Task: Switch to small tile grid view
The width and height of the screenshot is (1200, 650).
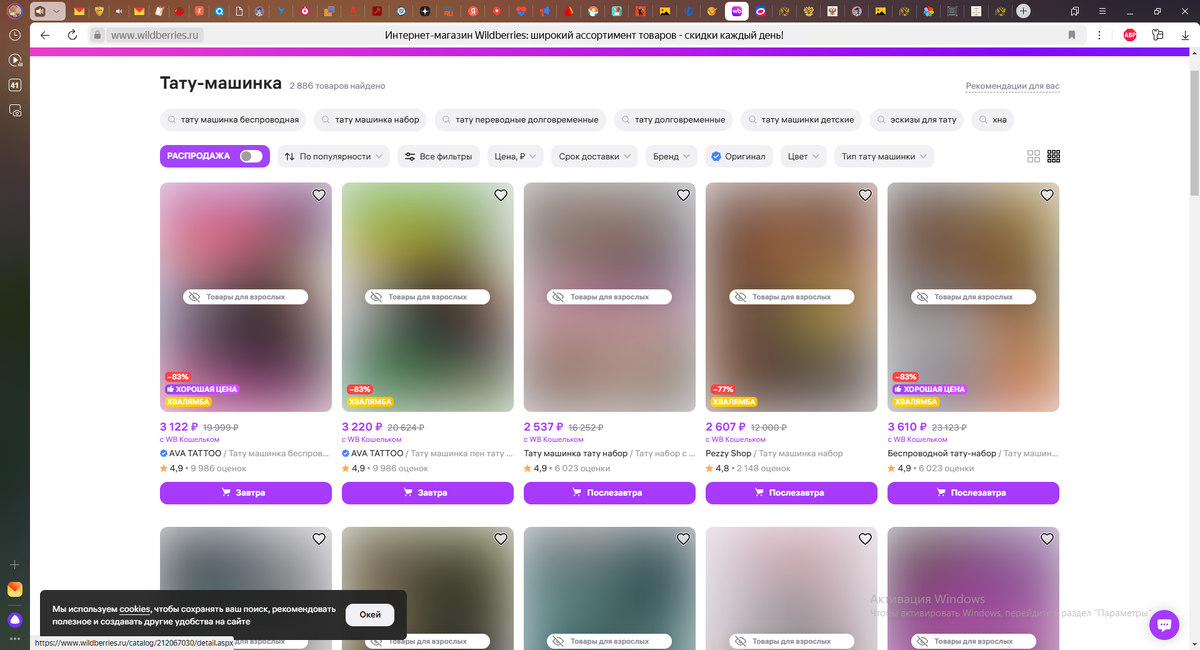Action: [x=1053, y=156]
